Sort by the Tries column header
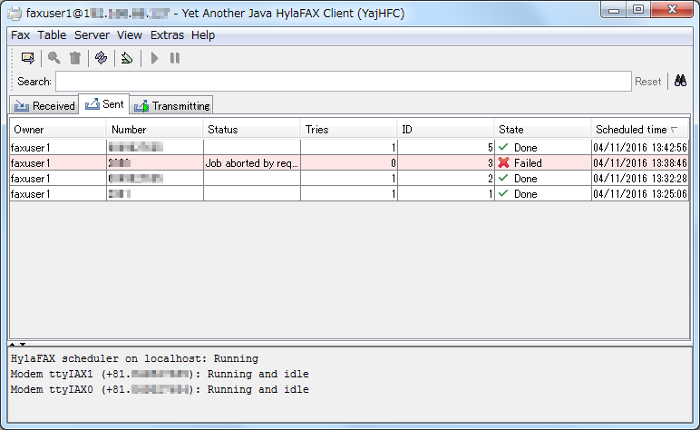This screenshot has width=700, height=430. [349, 129]
